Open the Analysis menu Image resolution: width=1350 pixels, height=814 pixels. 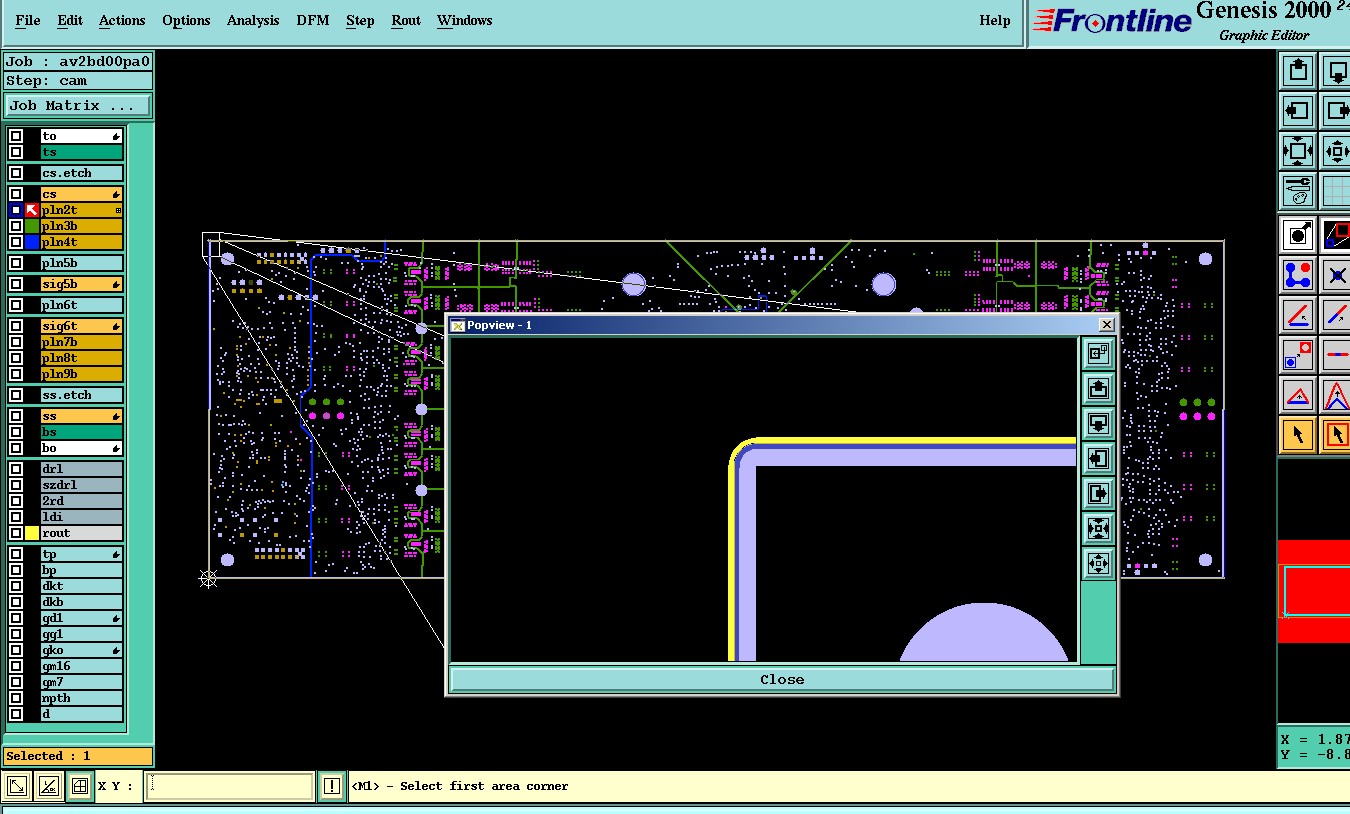click(x=253, y=20)
